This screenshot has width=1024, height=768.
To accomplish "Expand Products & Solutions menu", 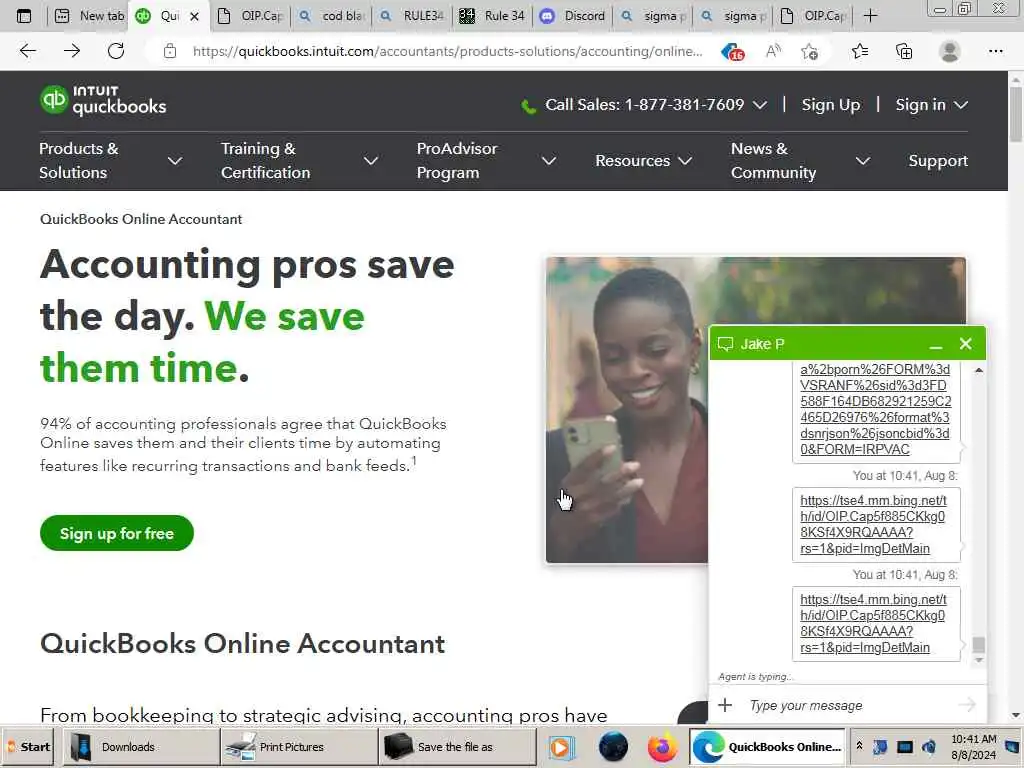I will pyautogui.click(x=174, y=161).
